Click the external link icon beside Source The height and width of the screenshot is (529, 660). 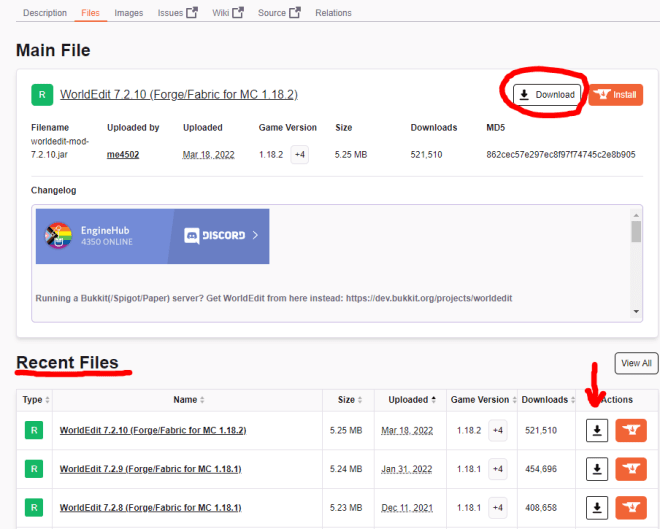click(x=295, y=13)
